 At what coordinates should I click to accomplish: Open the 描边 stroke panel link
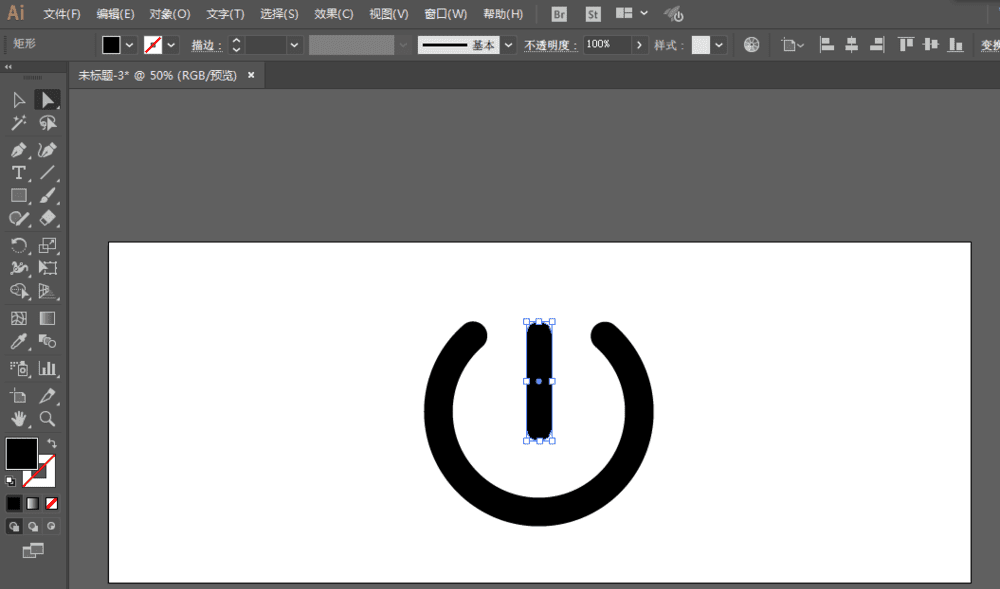(x=207, y=45)
